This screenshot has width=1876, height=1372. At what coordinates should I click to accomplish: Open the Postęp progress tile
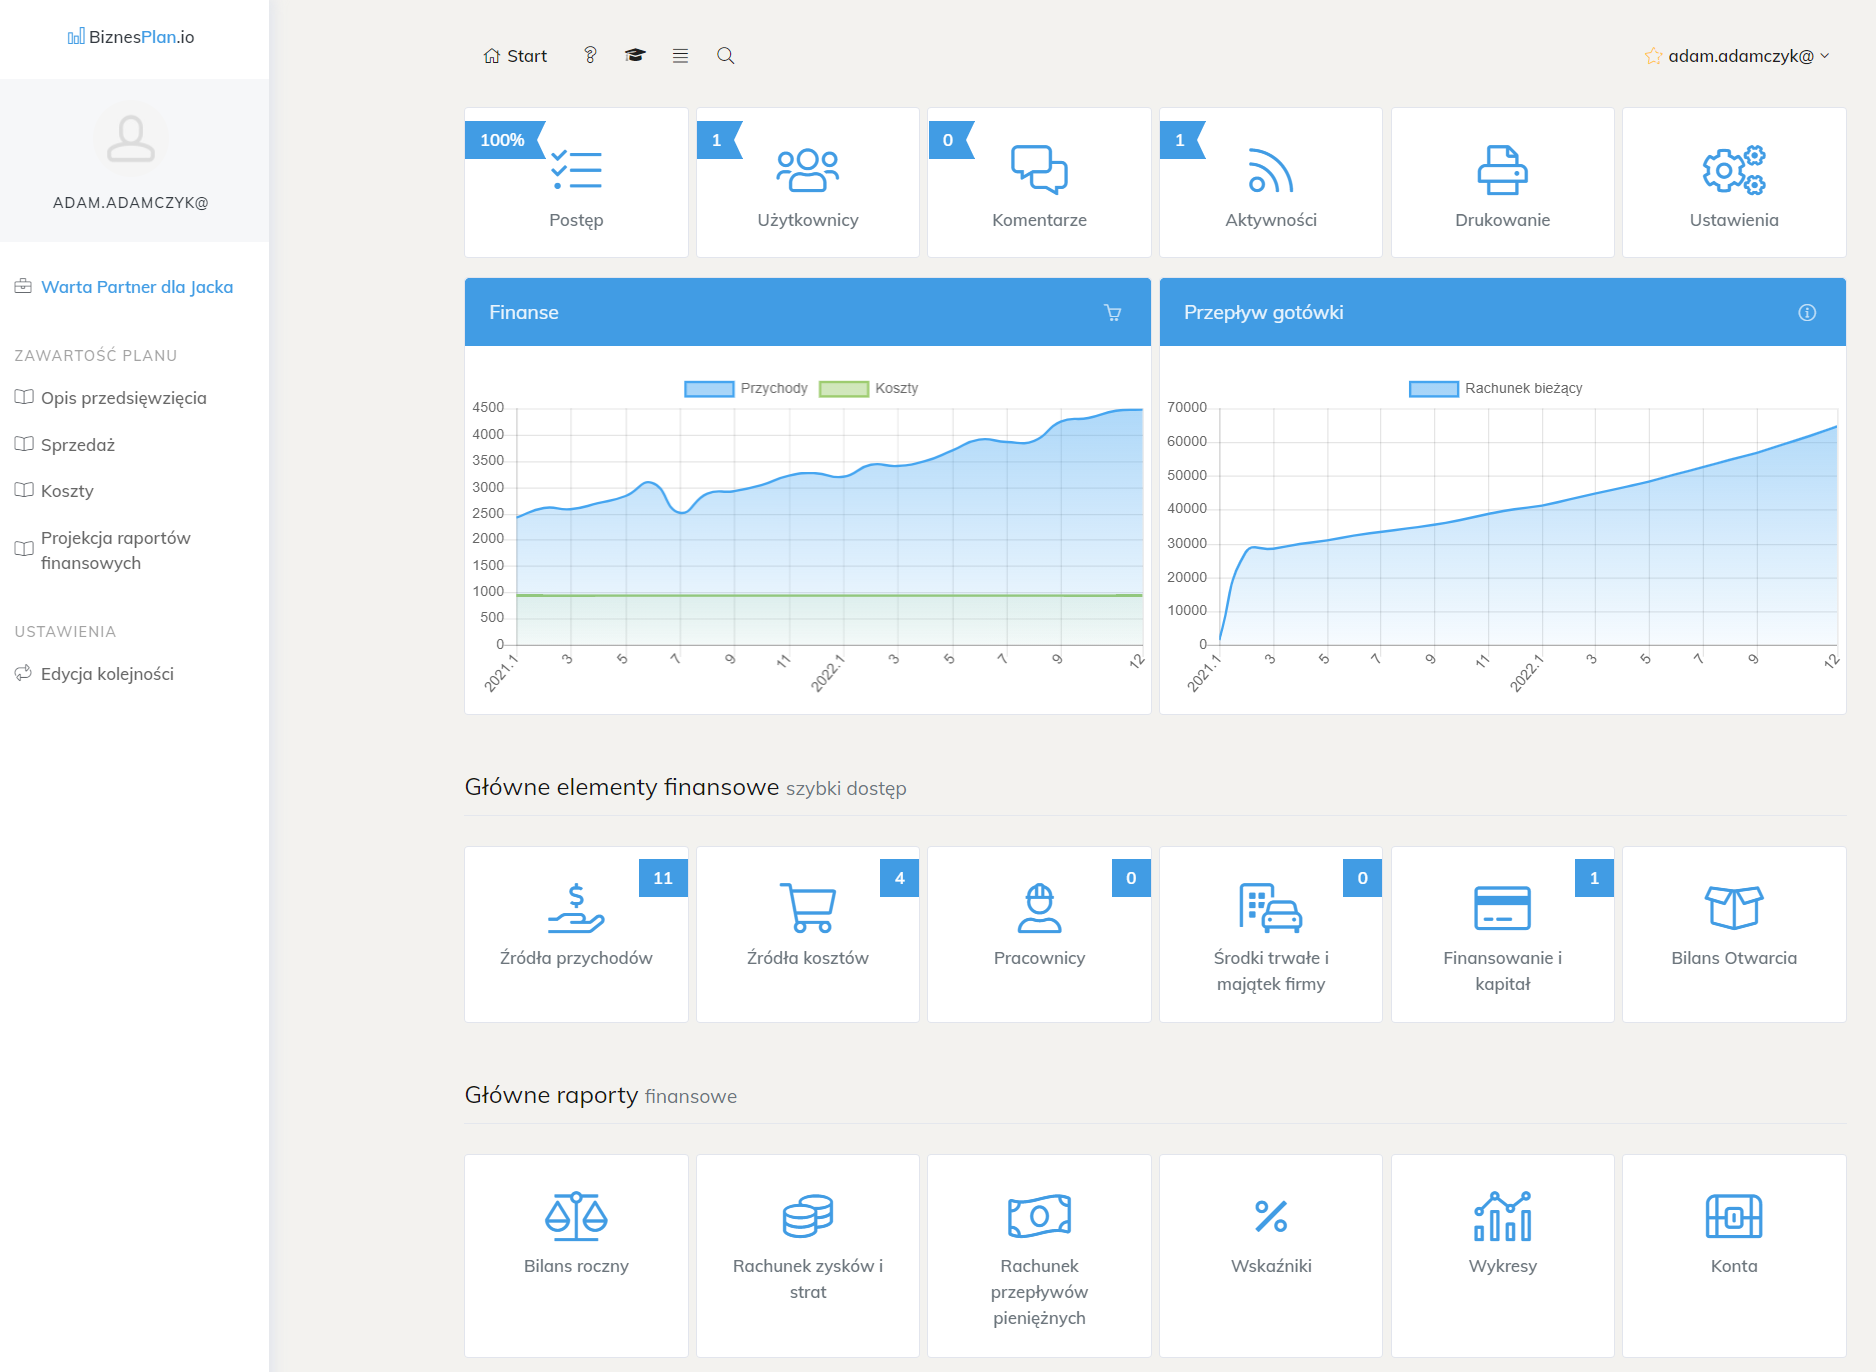point(576,183)
